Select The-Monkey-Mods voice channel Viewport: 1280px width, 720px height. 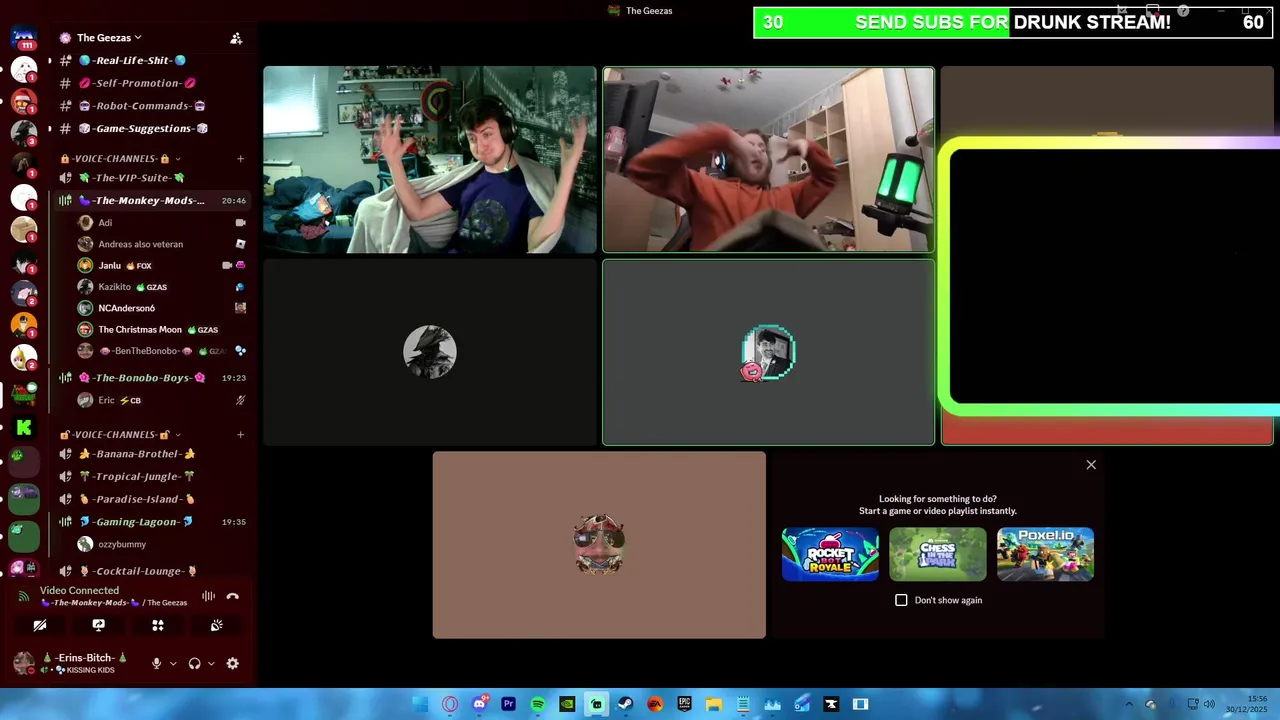pyautogui.click(x=150, y=200)
